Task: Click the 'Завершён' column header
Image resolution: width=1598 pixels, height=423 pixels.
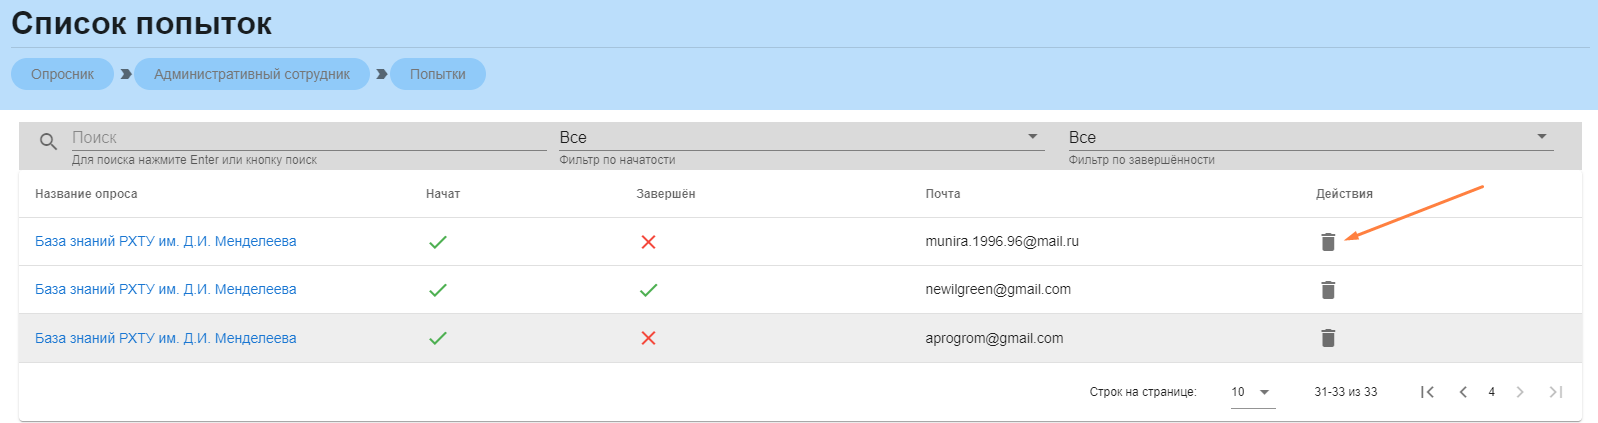Action: [x=666, y=194]
